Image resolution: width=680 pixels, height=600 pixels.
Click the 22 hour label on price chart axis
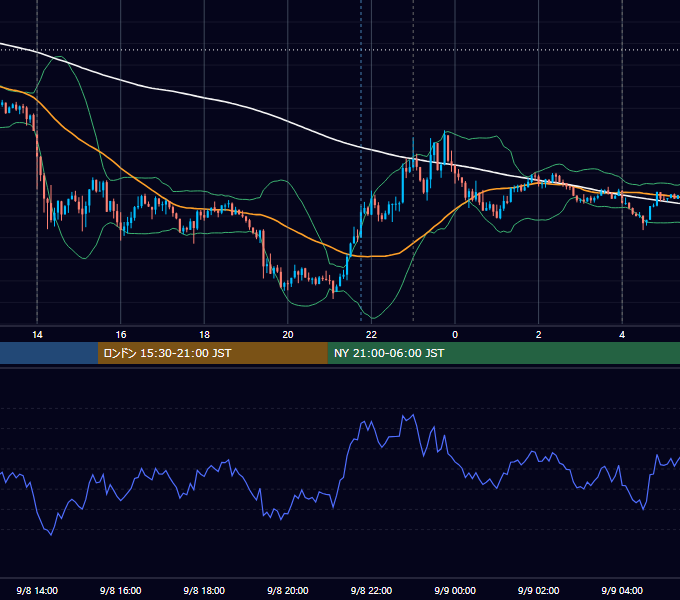[x=371, y=335]
